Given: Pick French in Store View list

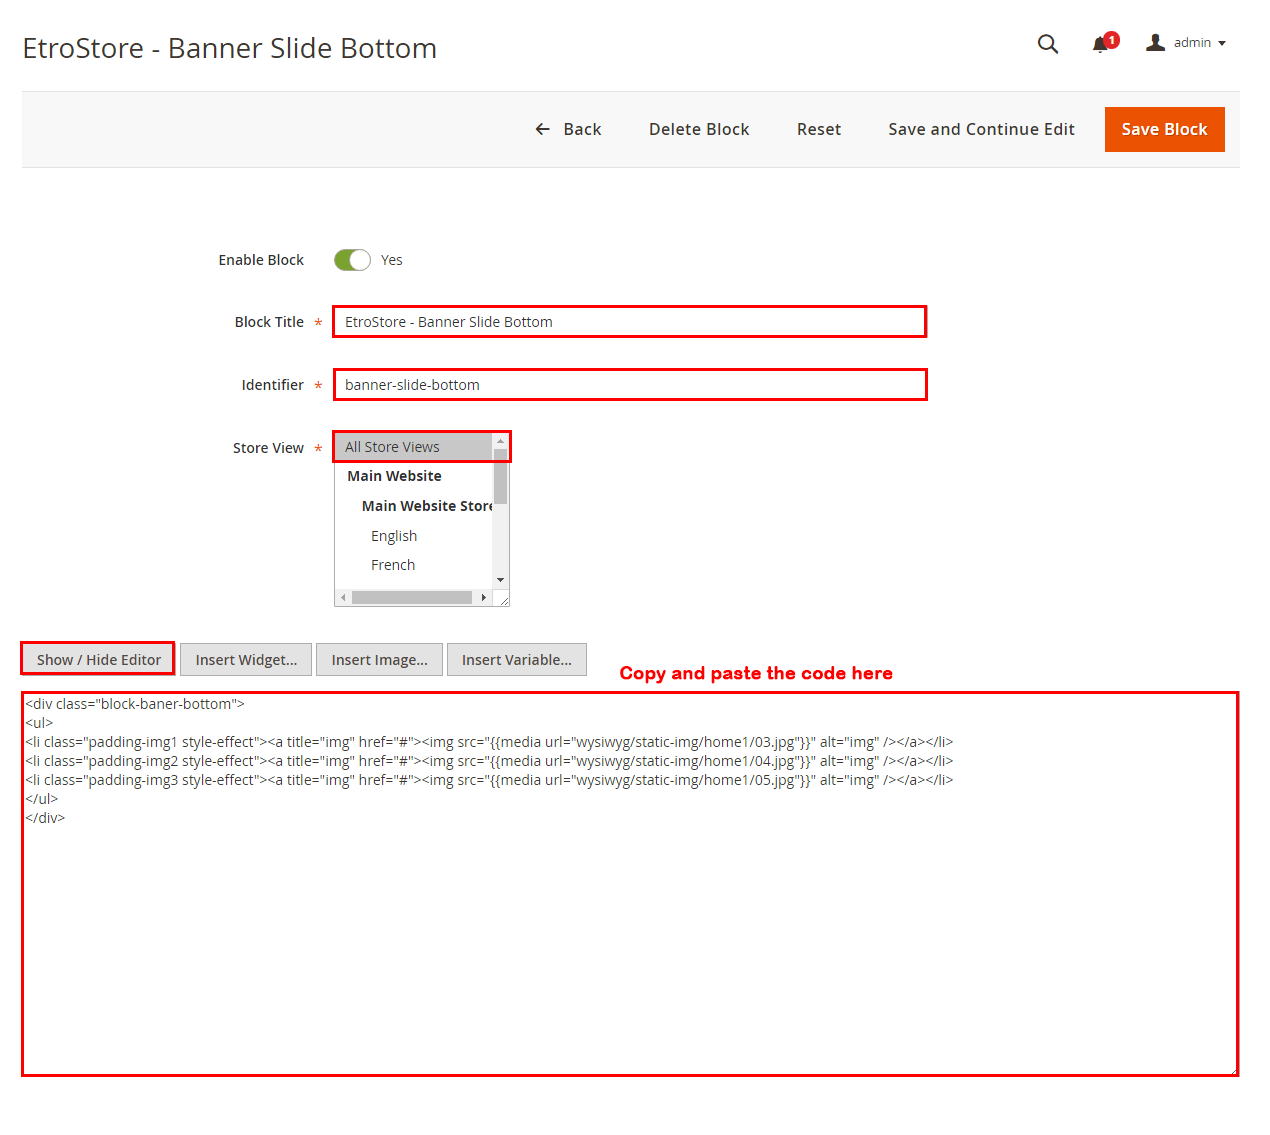Looking at the screenshot, I should coord(393,565).
